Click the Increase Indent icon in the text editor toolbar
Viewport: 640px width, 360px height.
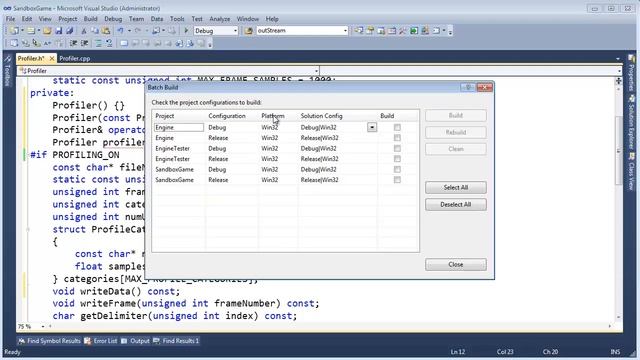tap(84, 43)
